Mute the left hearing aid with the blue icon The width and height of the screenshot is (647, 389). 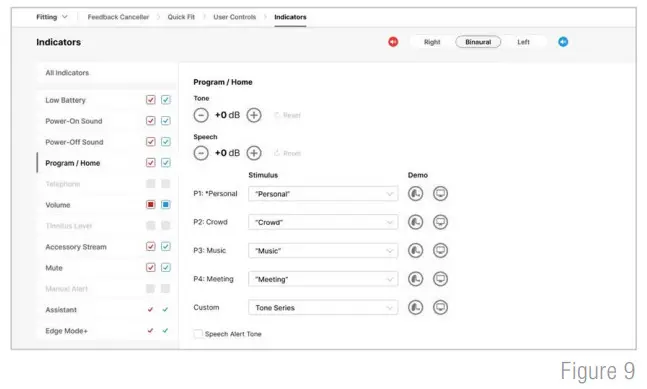(563, 42)
